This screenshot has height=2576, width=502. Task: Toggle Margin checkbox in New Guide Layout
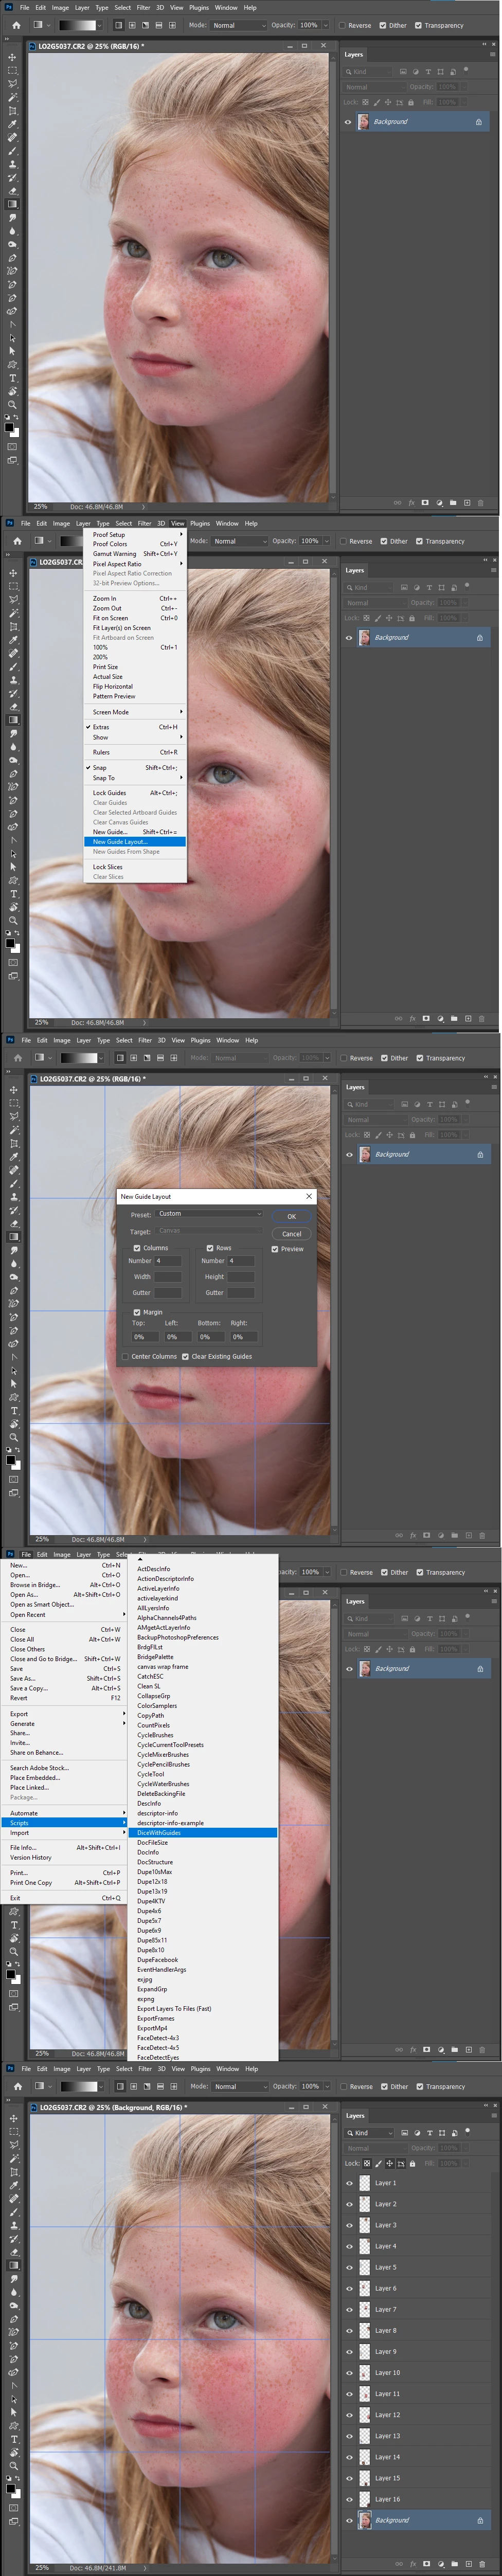pyautogui.click(x=137, y=1312)
